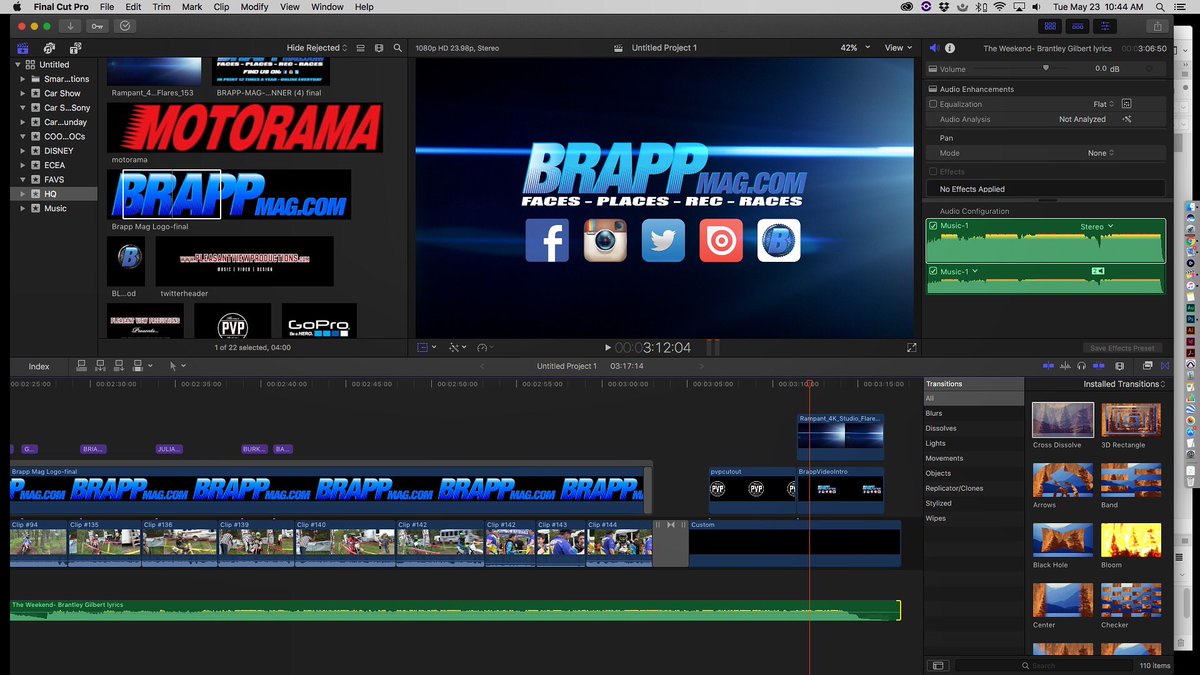
Task: Toggle the Transitions browser bowtie icon
Action: [x=1165, y=366]
